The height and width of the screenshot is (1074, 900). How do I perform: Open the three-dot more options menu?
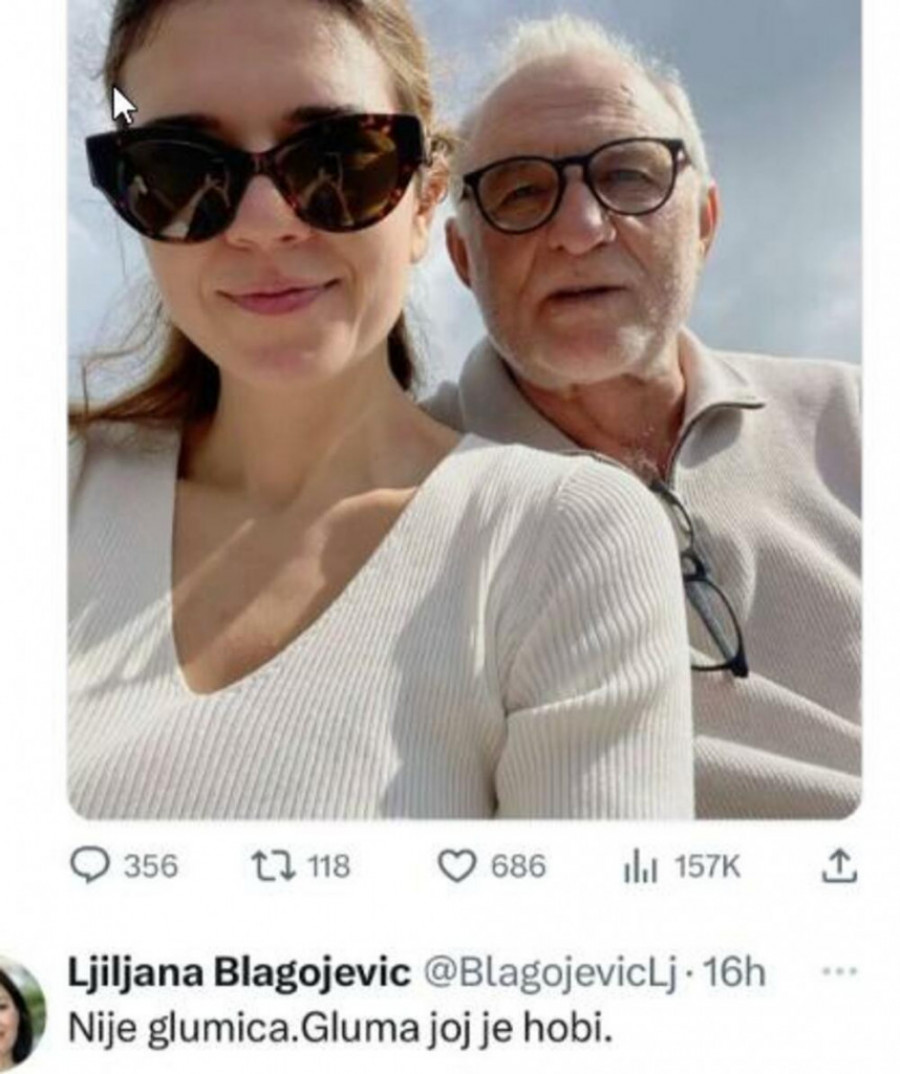(x=838, y=971)
